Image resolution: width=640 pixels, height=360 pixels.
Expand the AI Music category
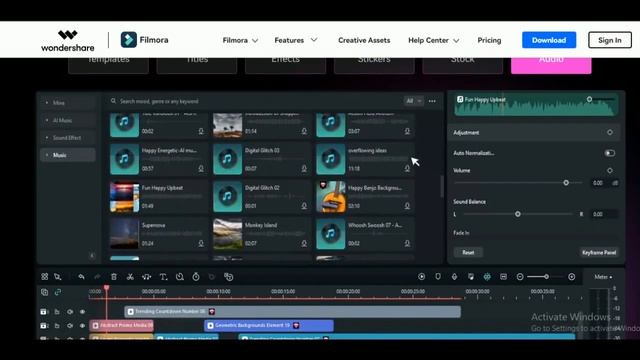pyautogui.click(x=68, y=120)
